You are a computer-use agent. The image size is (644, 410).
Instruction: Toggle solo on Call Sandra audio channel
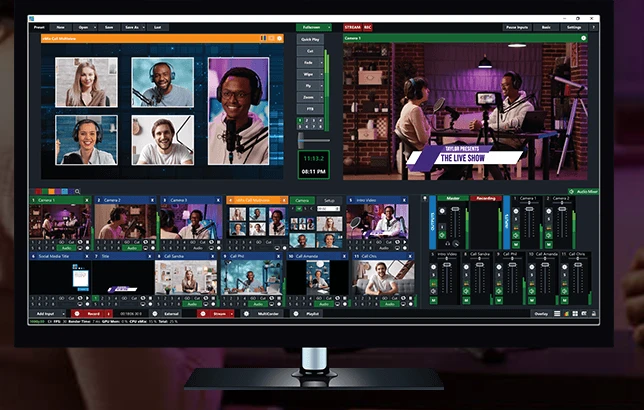(x=466, y=275)
